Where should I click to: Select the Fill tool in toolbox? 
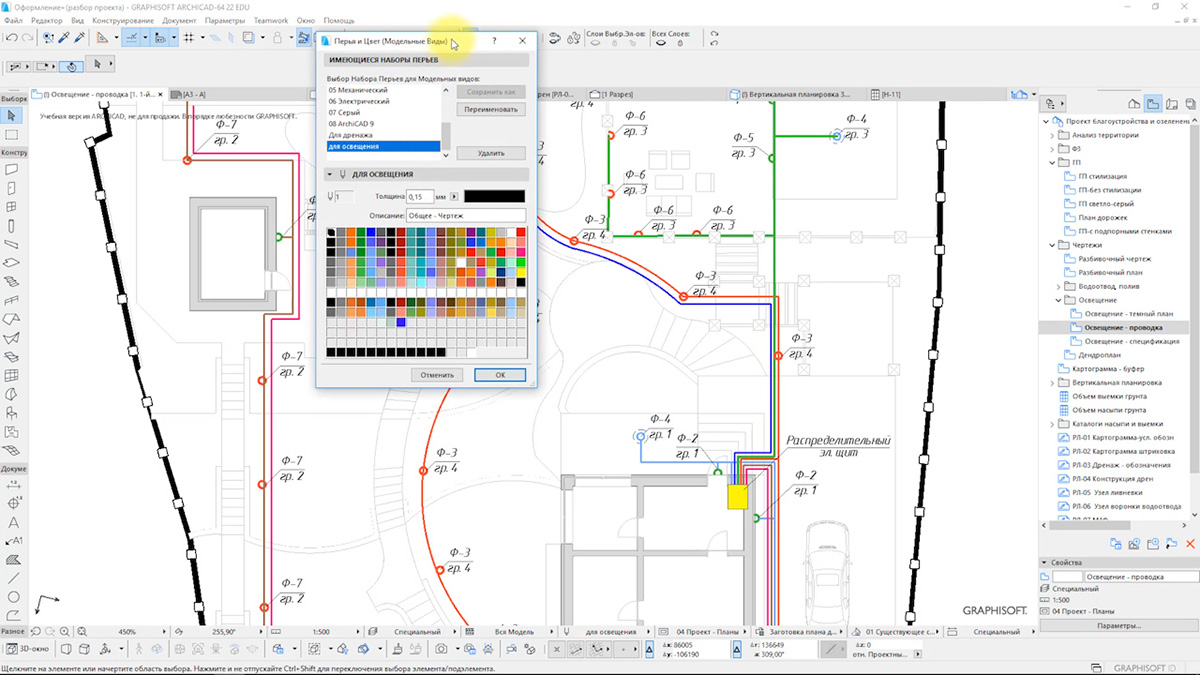pos(12,559)
